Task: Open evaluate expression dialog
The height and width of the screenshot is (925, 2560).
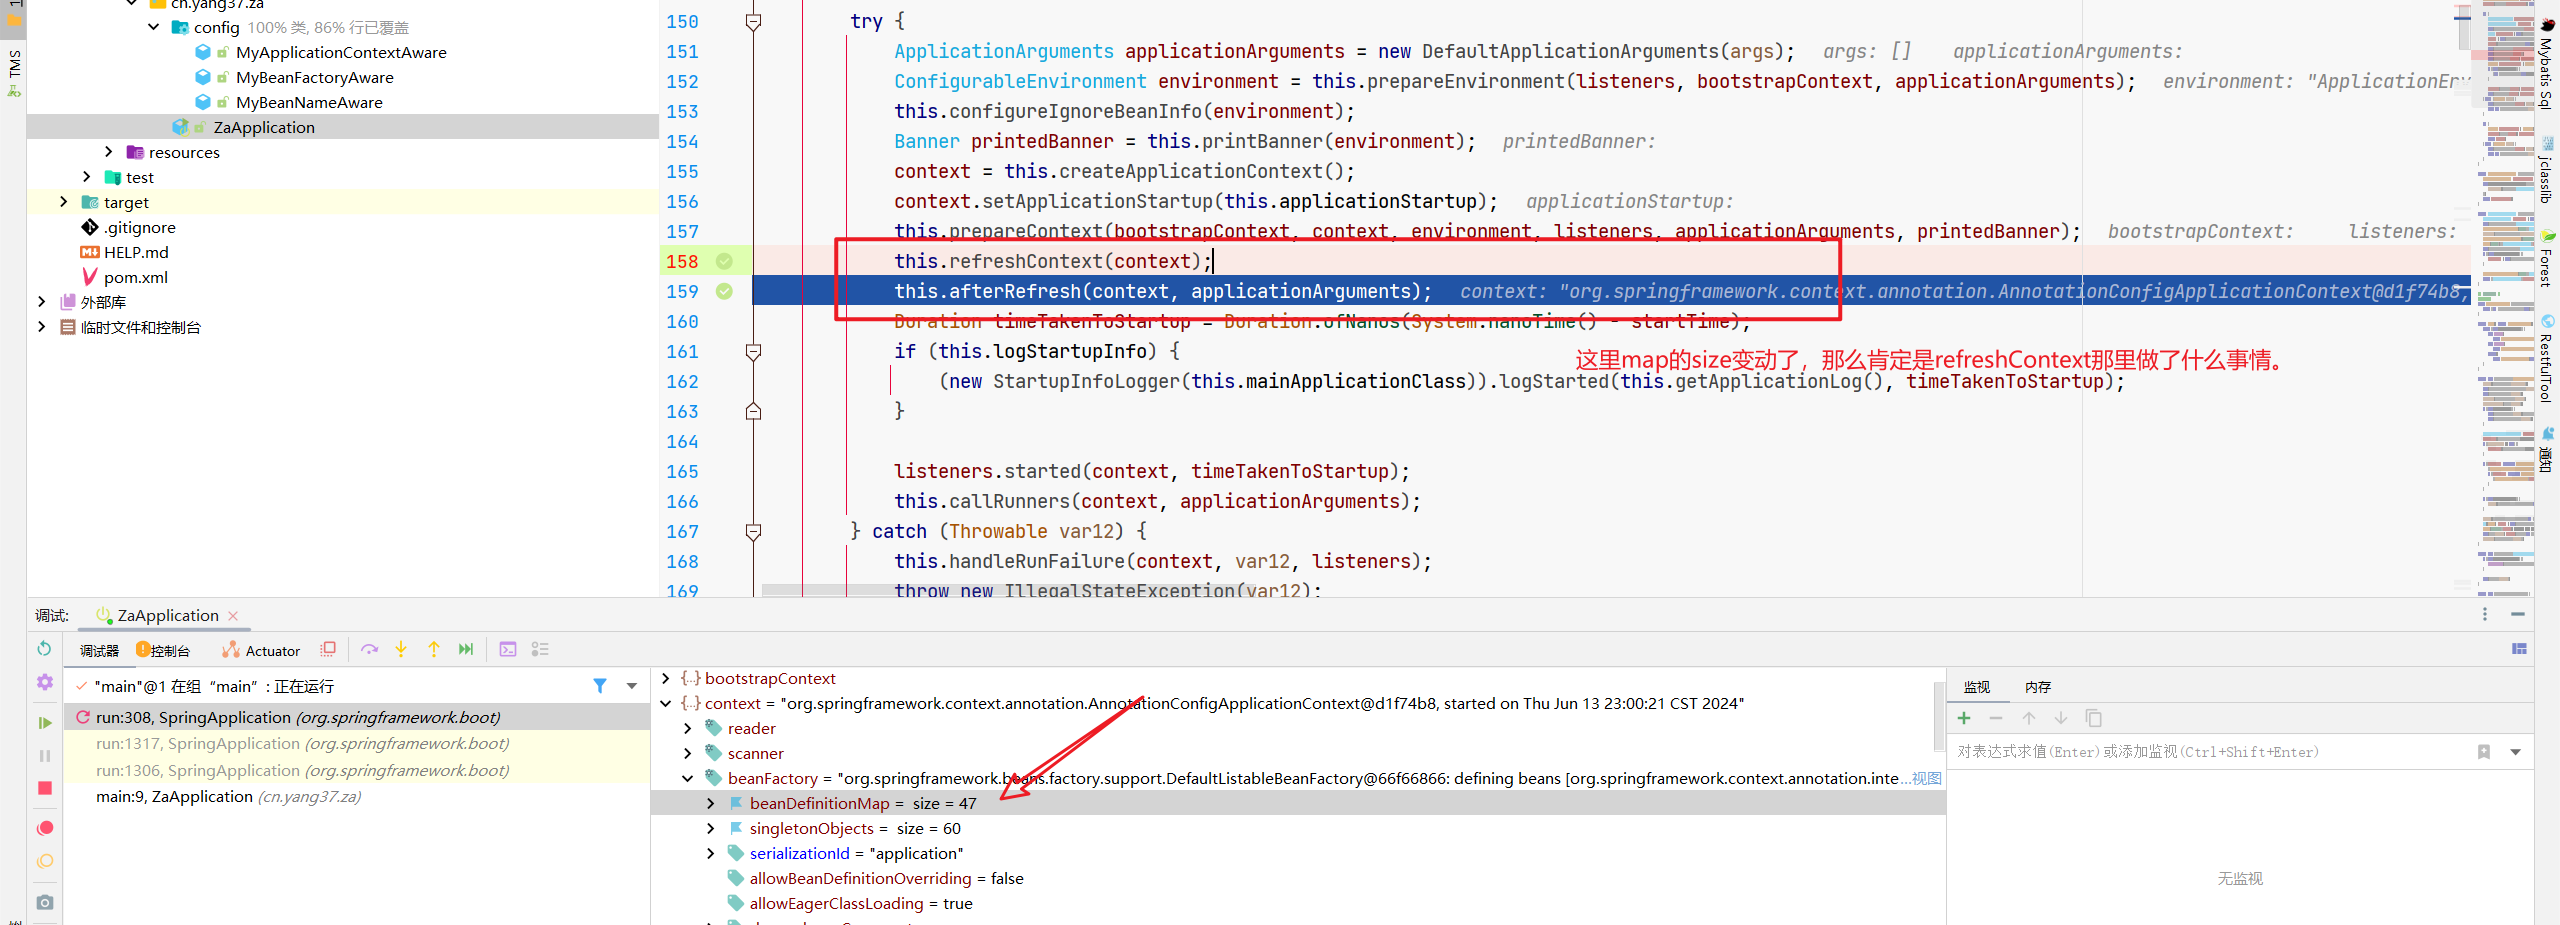Action: pyautogui.click(x=508, y=649)
